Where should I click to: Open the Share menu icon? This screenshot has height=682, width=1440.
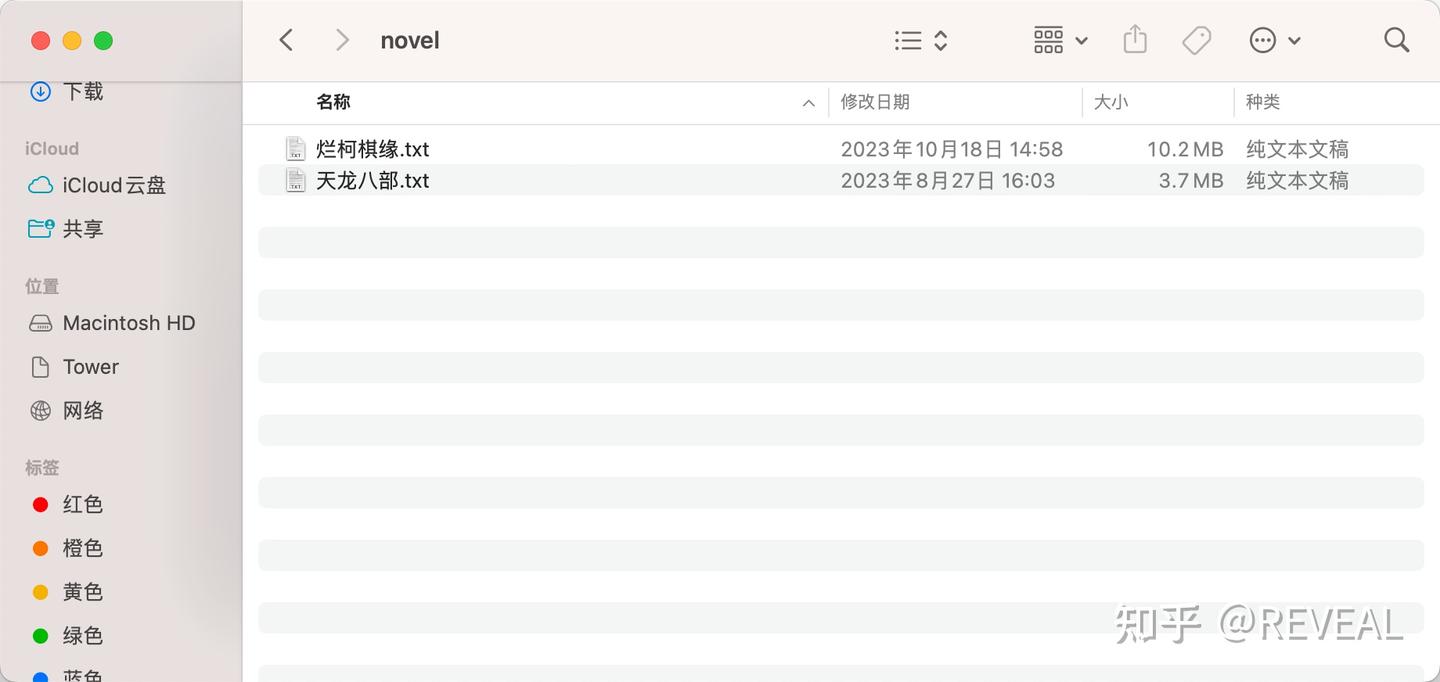(1134, 40)
